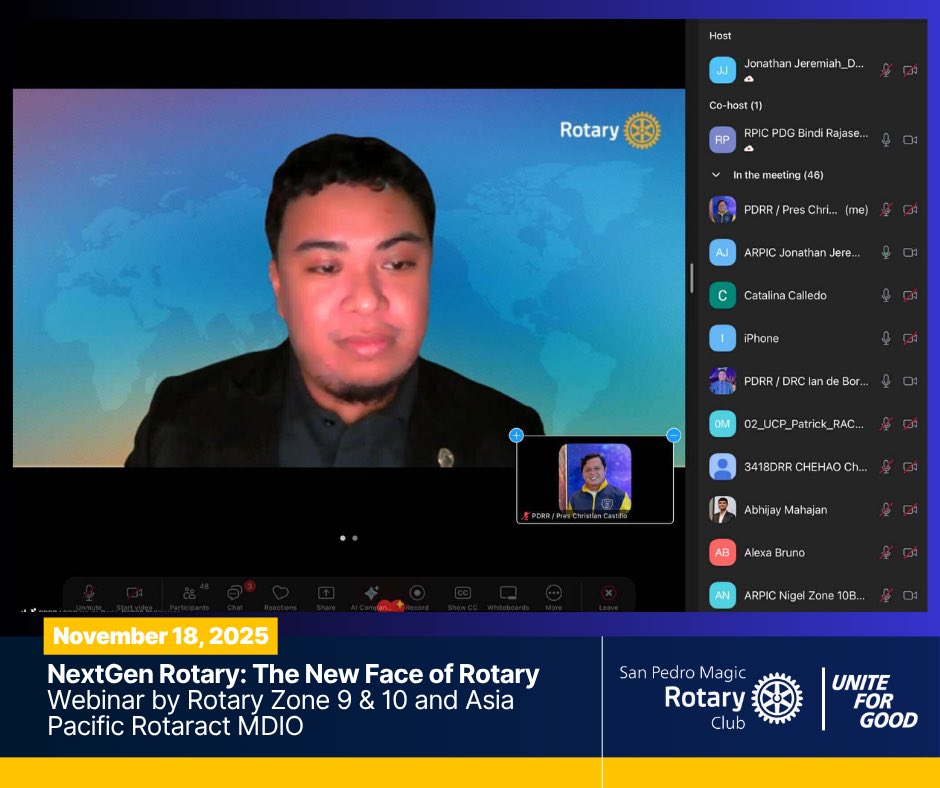
Task: Toggle microphone for host Jonathan Jeremiah_D...
Action: coord(885,70)
